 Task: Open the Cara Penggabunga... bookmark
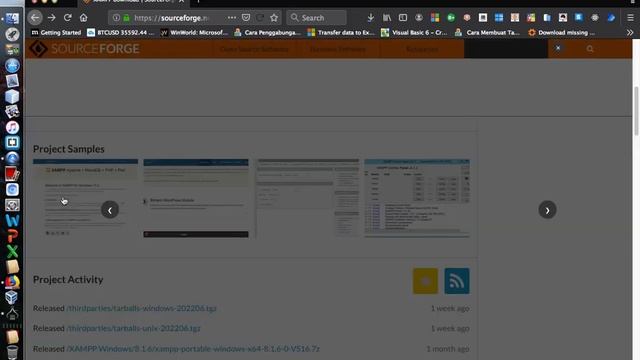coord(267,32)
